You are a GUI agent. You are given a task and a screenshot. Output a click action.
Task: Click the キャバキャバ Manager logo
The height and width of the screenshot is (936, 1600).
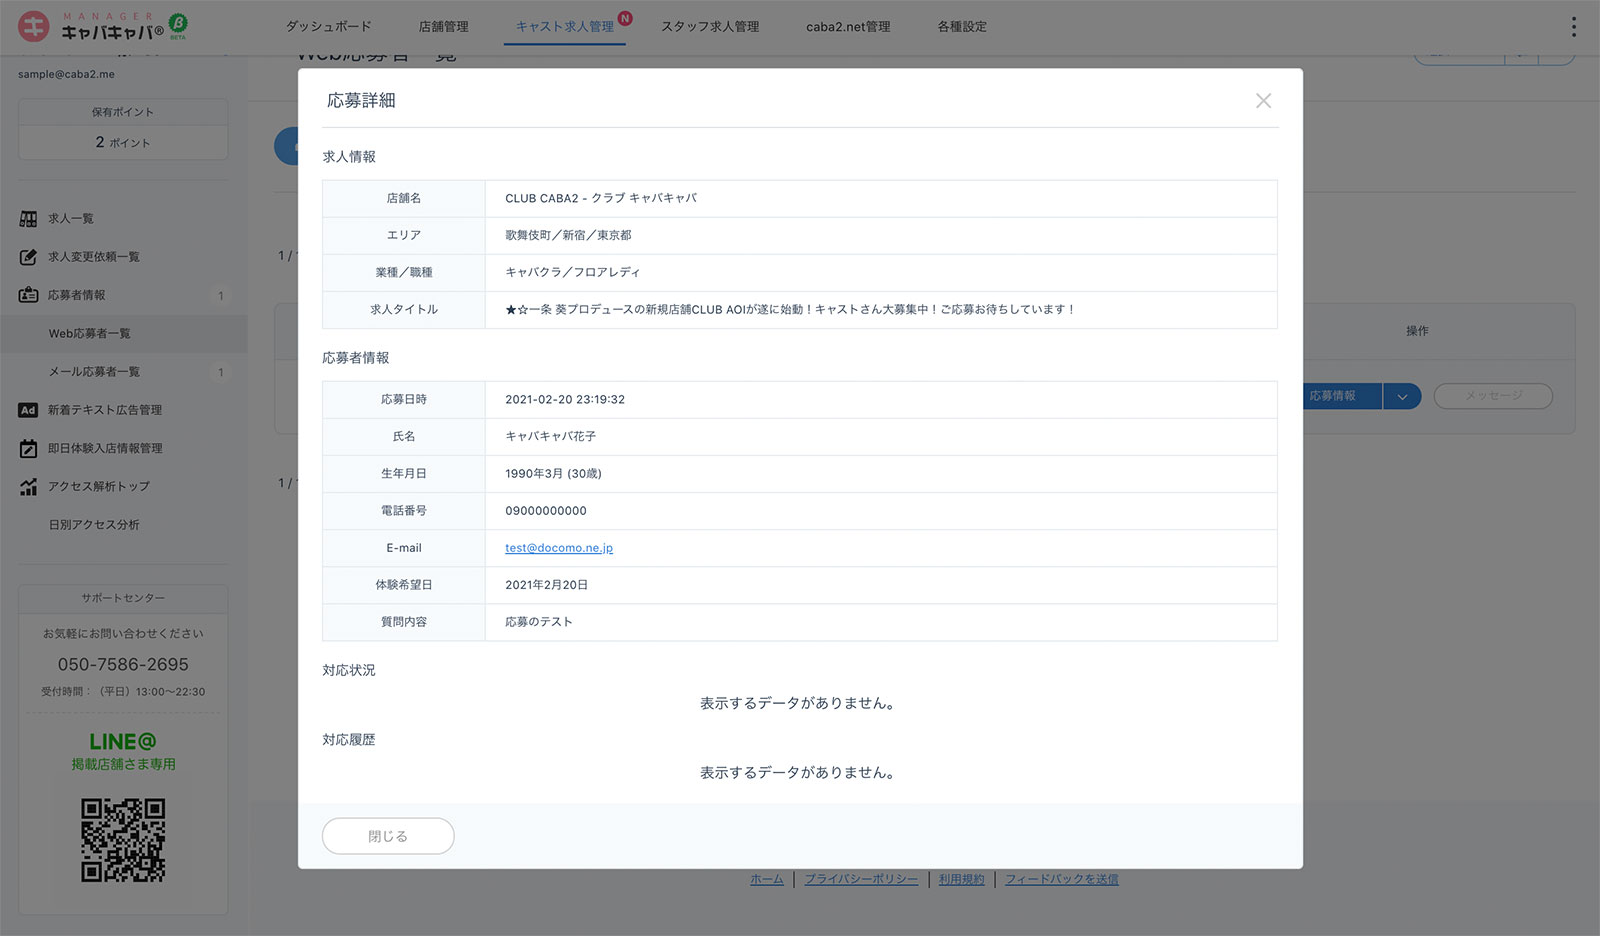point(100,27)
